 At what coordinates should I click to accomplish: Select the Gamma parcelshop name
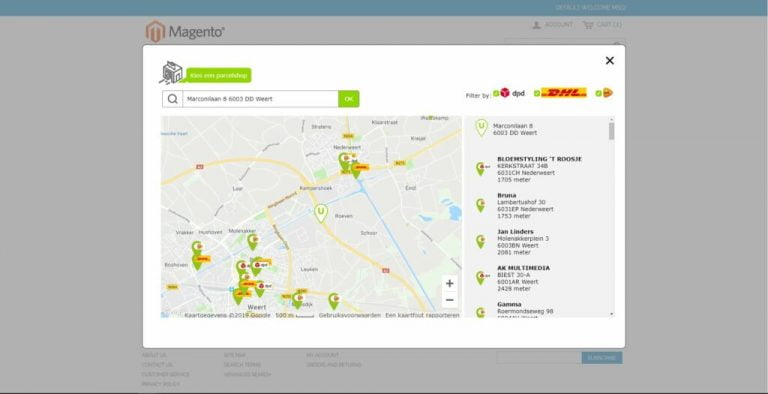509,304
